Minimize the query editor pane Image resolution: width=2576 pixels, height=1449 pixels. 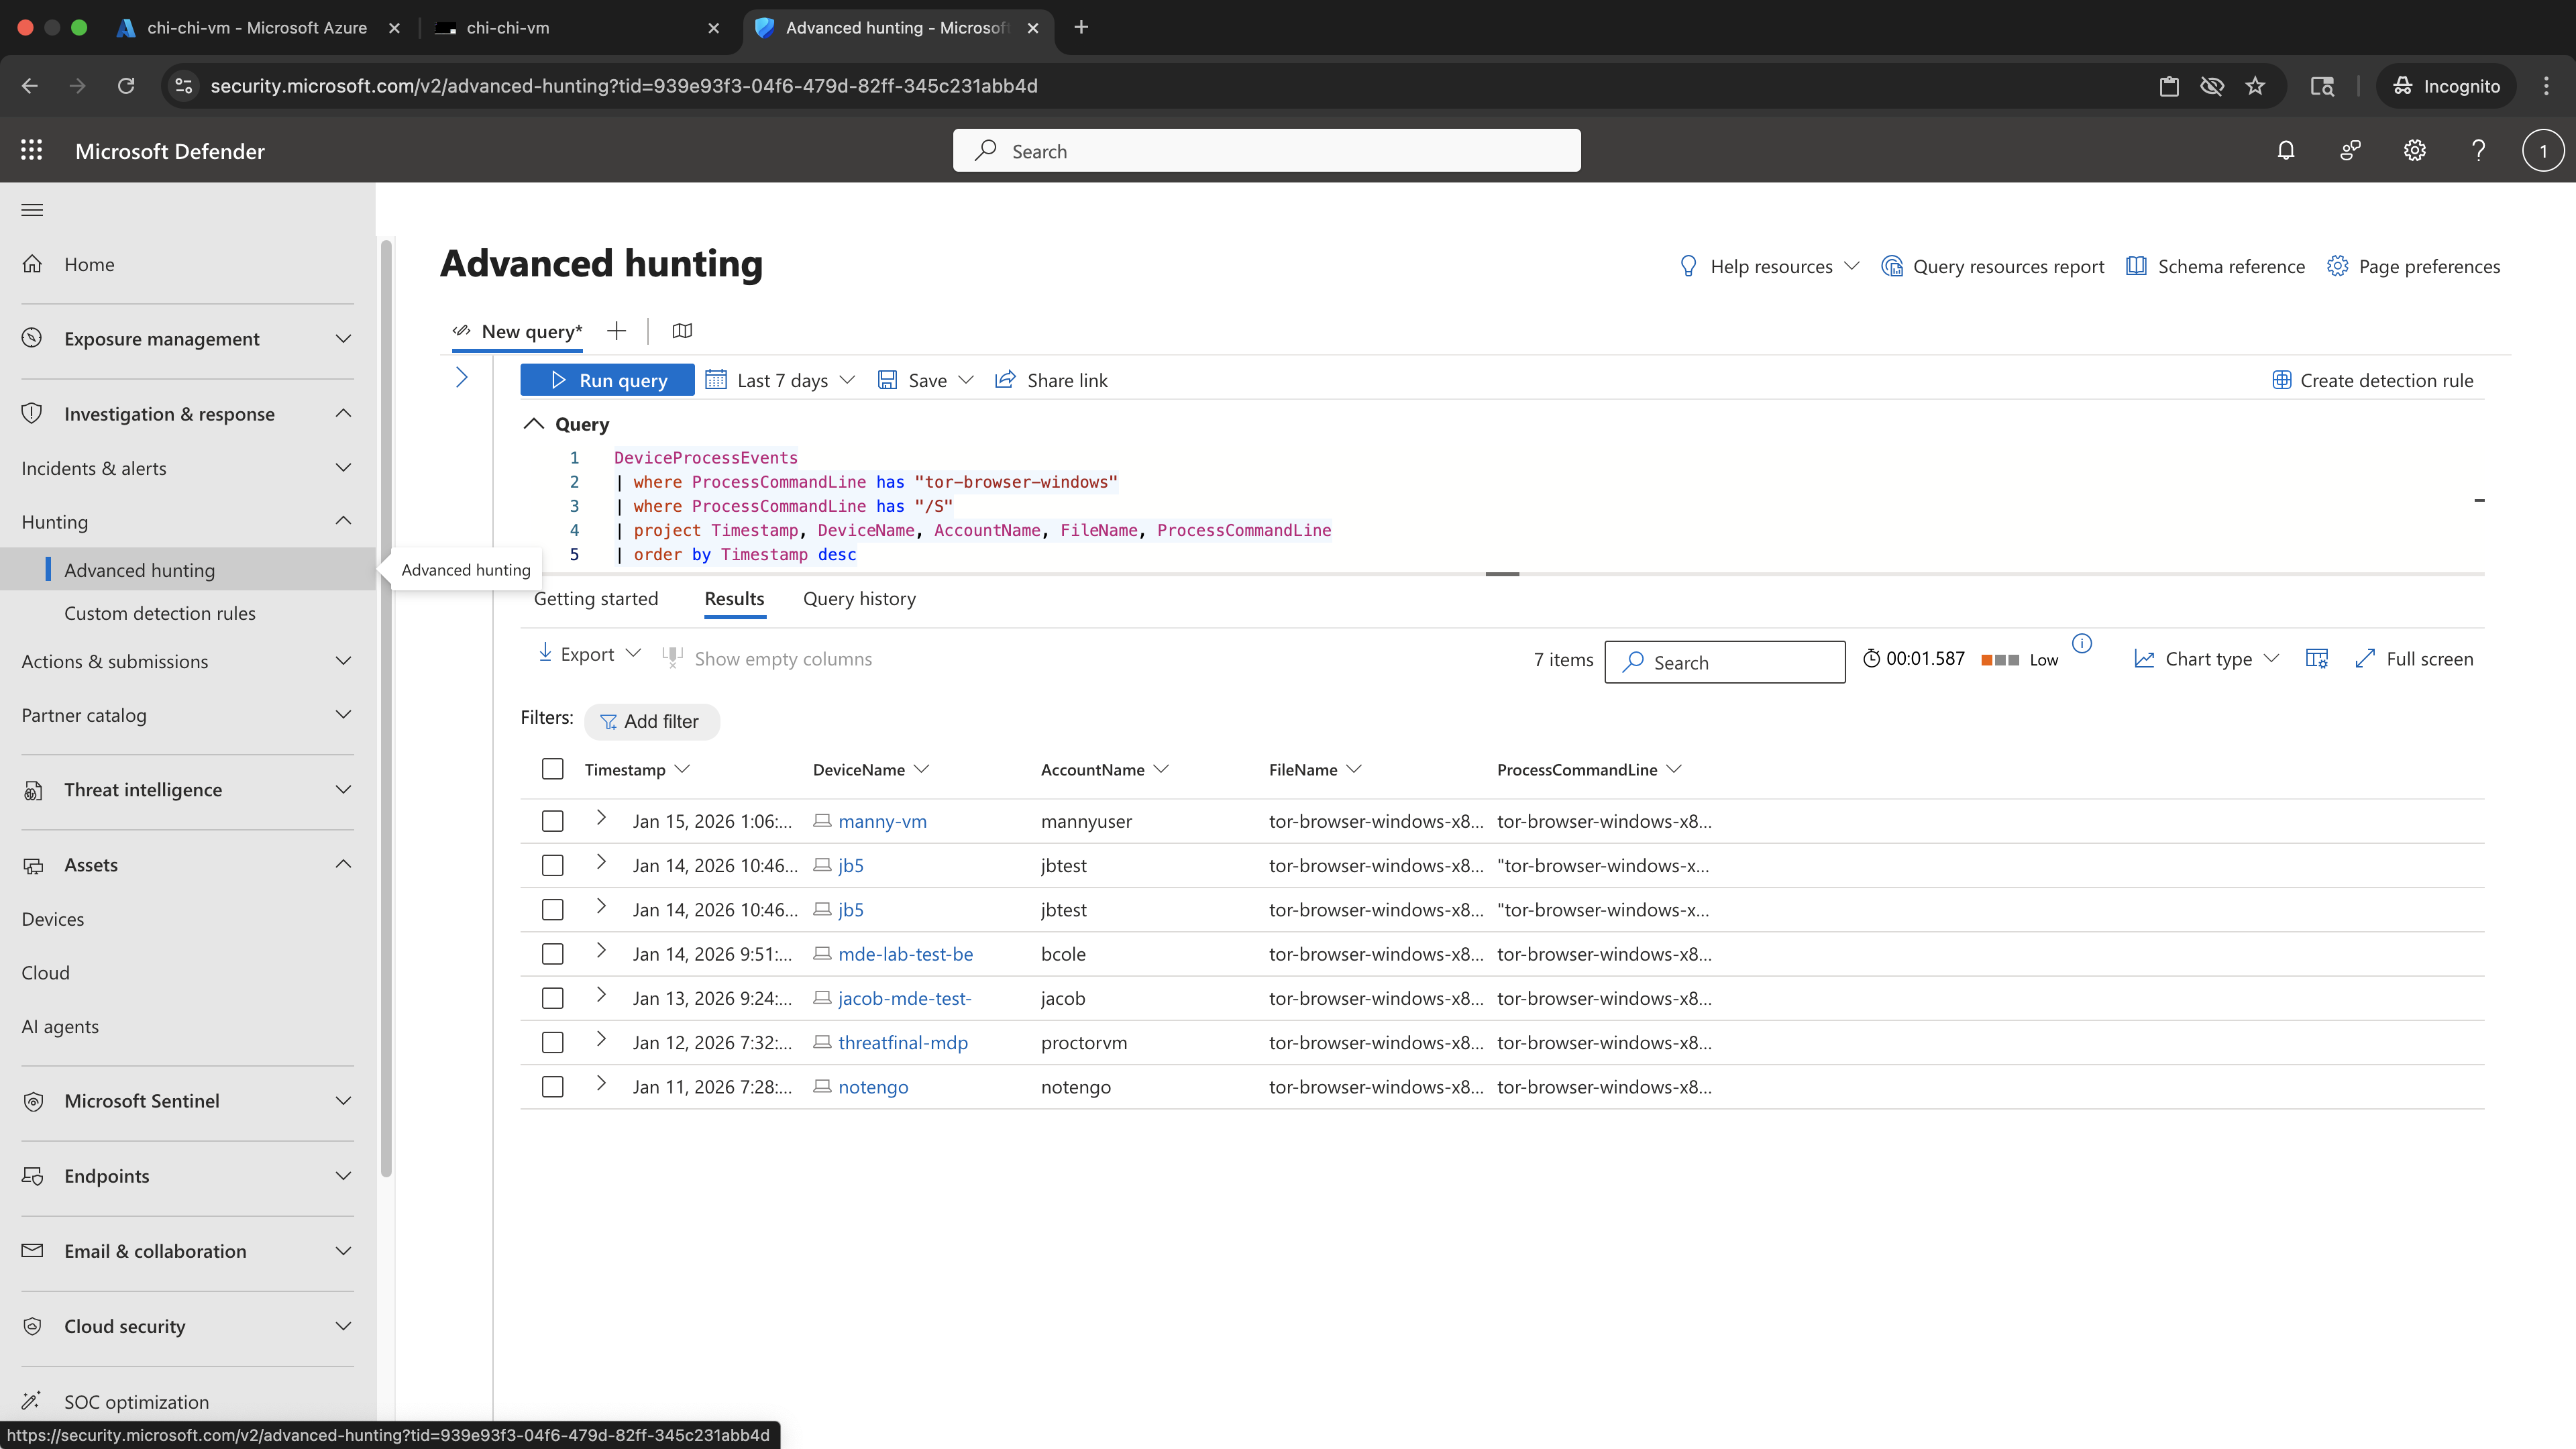(x=2479, y=500)
